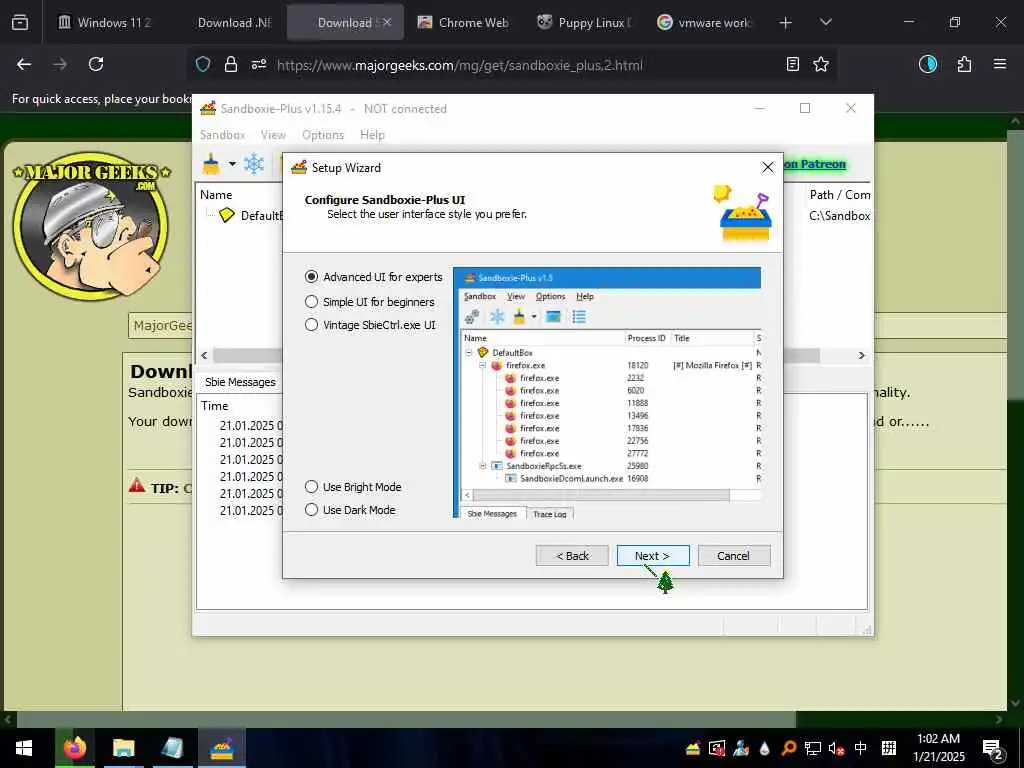
Task: Click the magnifier icon in the system tray
Action: (x=789, y=748)
